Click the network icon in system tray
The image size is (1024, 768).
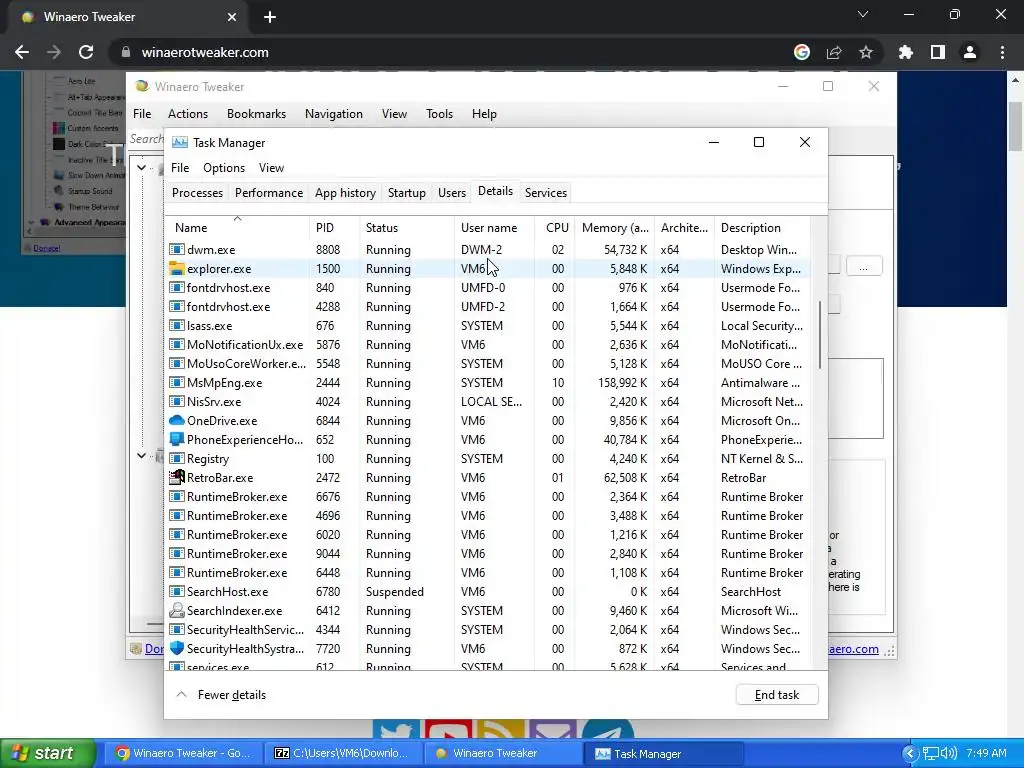[931, 753]
